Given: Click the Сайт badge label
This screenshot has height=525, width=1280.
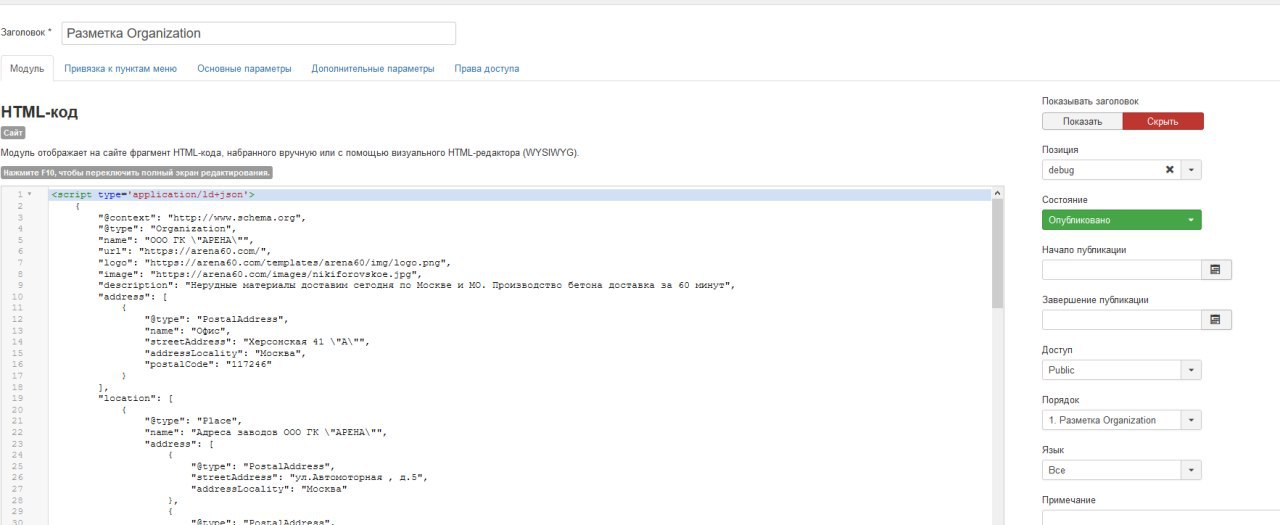Looking at the screenshot, I should click(13, 133).
